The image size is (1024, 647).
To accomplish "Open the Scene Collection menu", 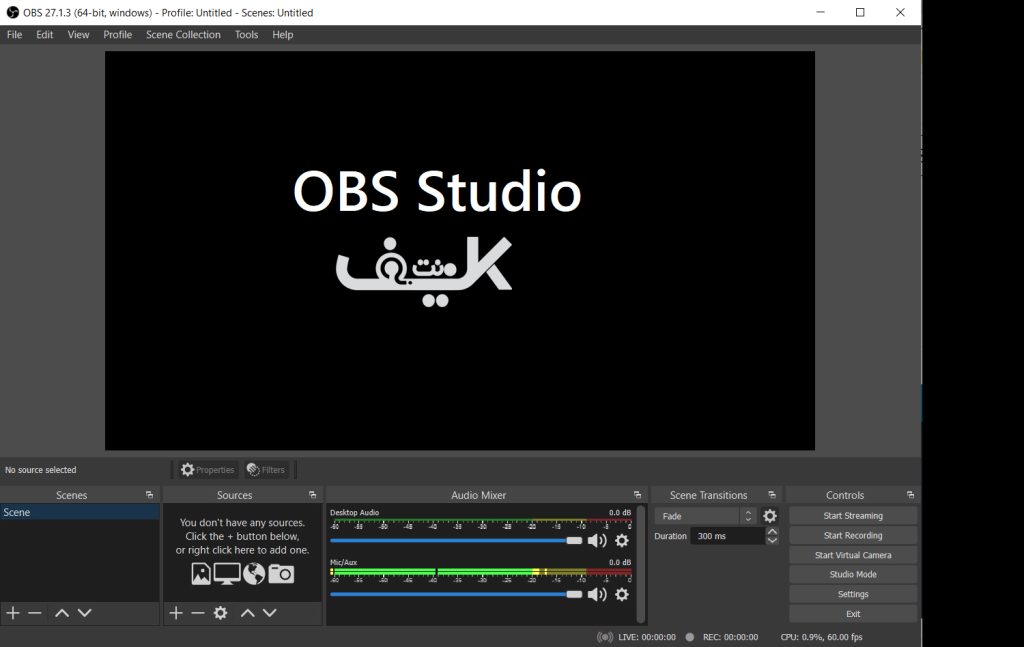I will (x=183, y=34).
